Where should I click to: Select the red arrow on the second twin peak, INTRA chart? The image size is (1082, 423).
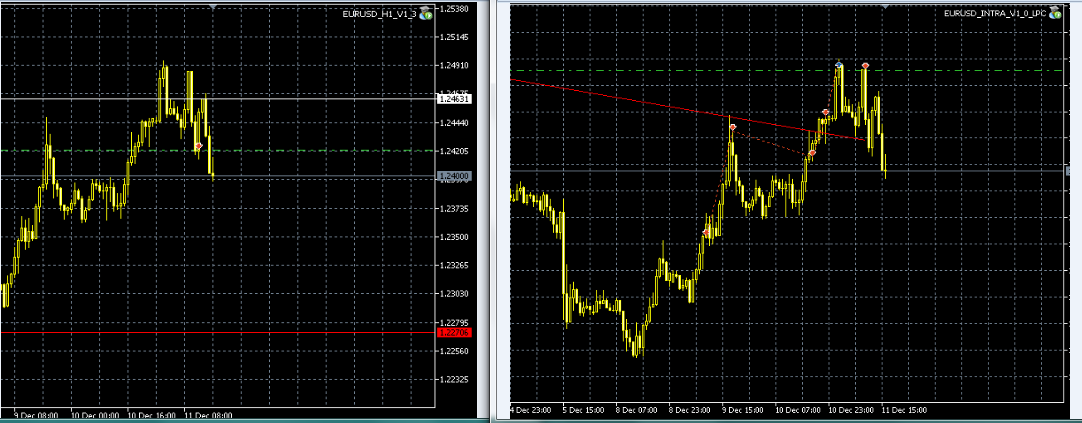click(x=865, y=66)
